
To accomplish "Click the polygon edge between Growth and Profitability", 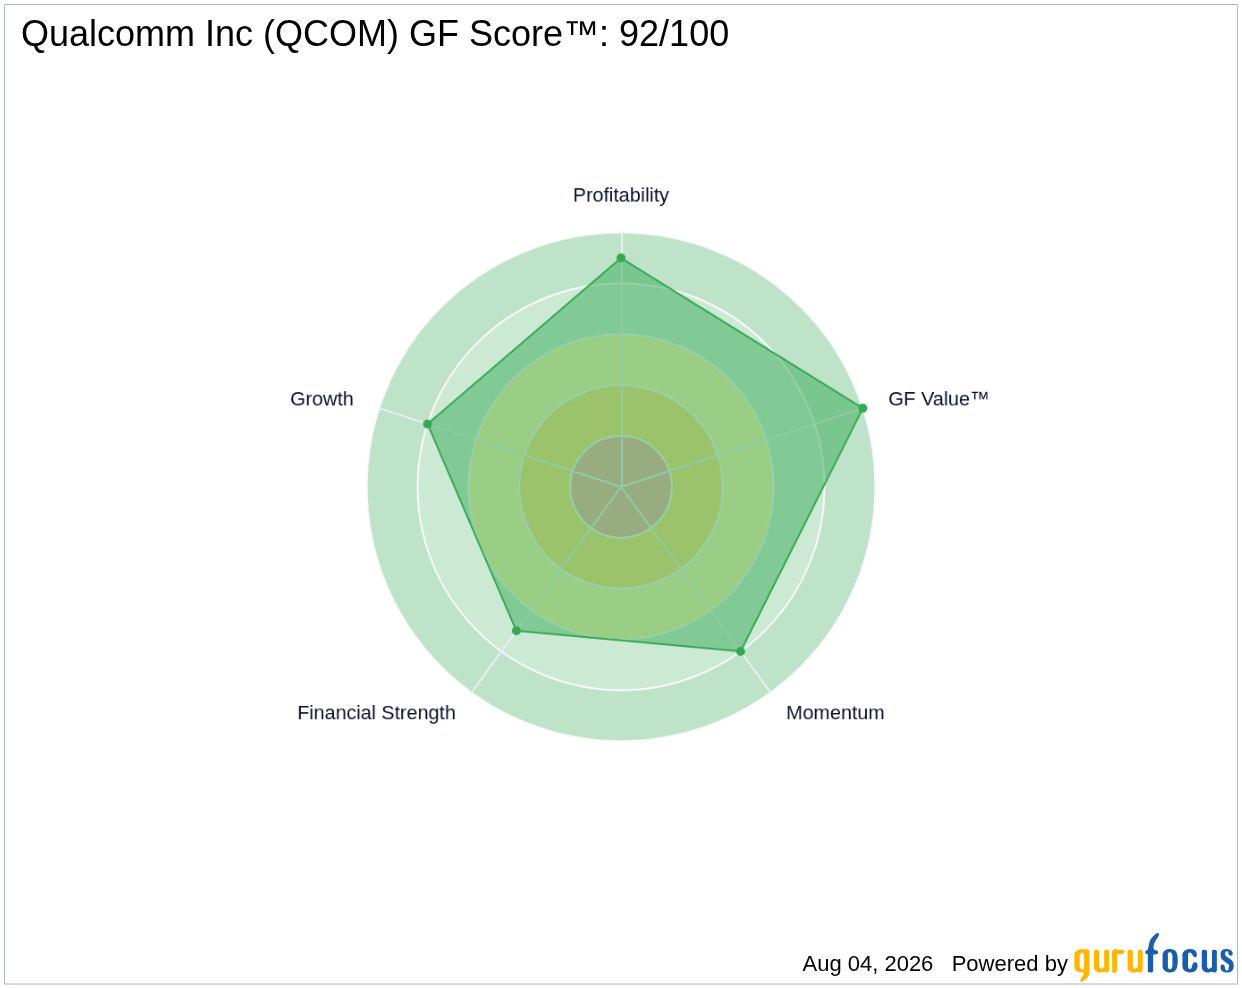I will tap(524, 341).
